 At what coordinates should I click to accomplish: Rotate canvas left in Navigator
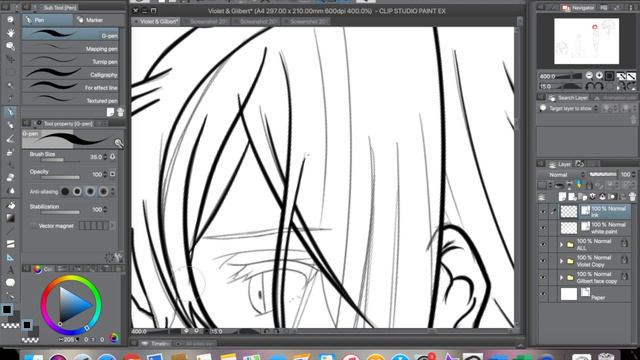[589, 86]
